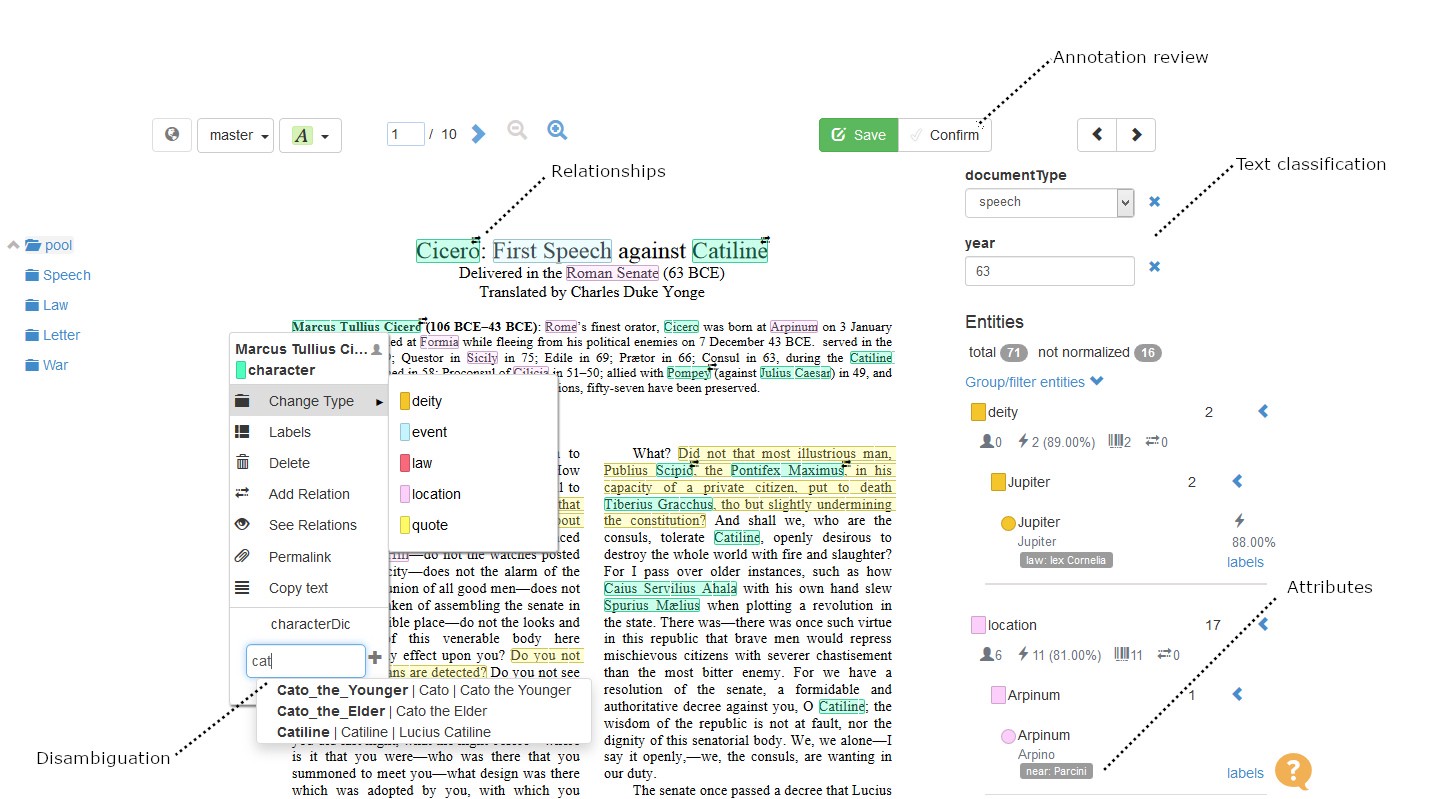Image resolution: width=1431 pixels, height=799 pixels.
Task: Click the law: lex Cornelia tag
Action: pyautogui.click(x=1066, y=560)
